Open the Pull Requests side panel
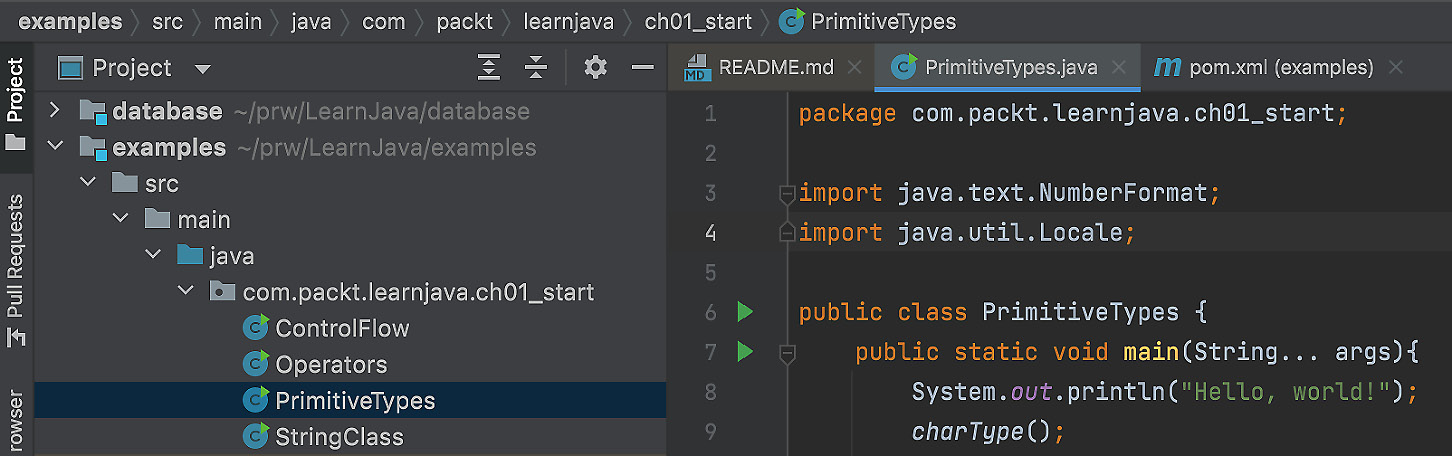The image size is (1452, 456). 16,270
